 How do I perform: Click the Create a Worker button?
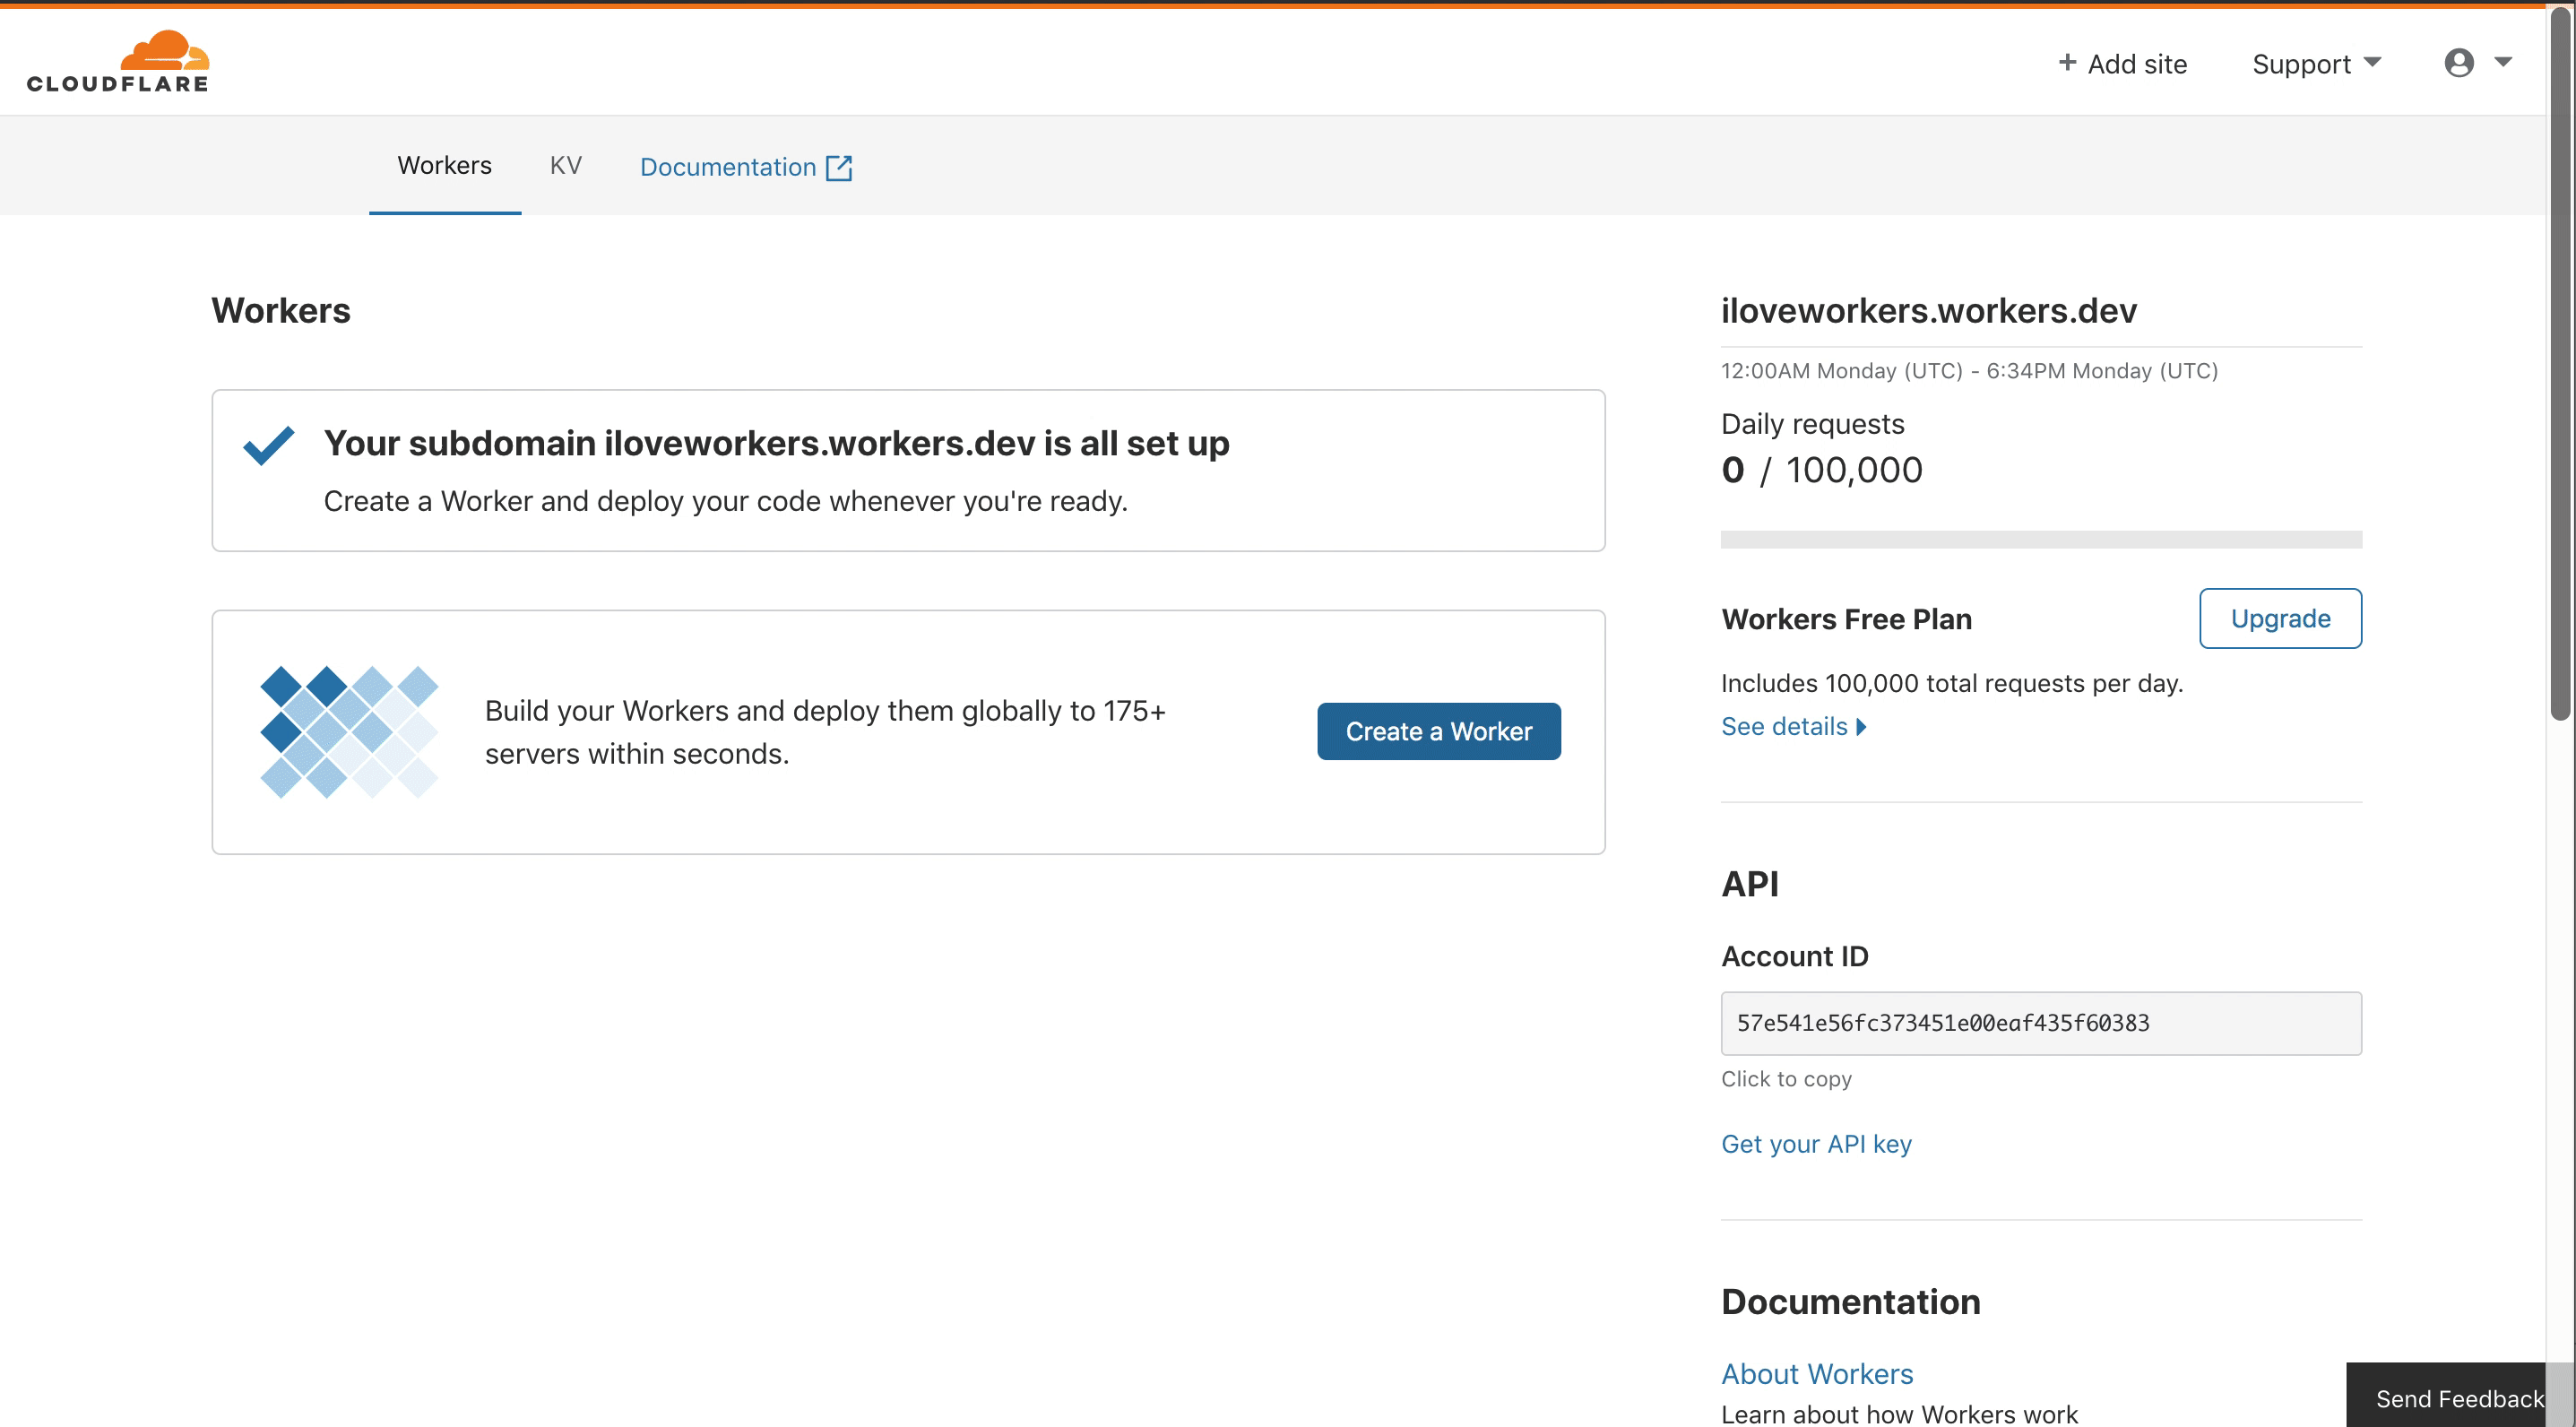1438,731
